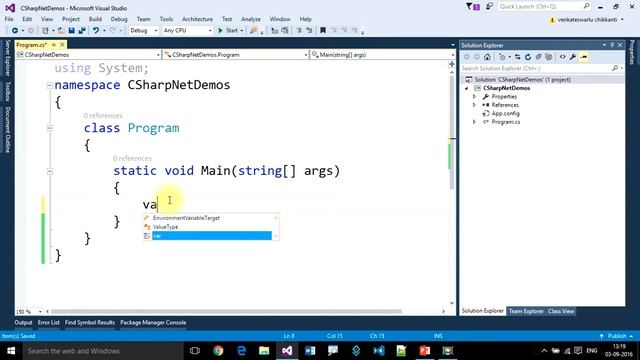Click the comment selected lines toolbar icon
This screenshot has height=360, width=640.
pos(299,31)
